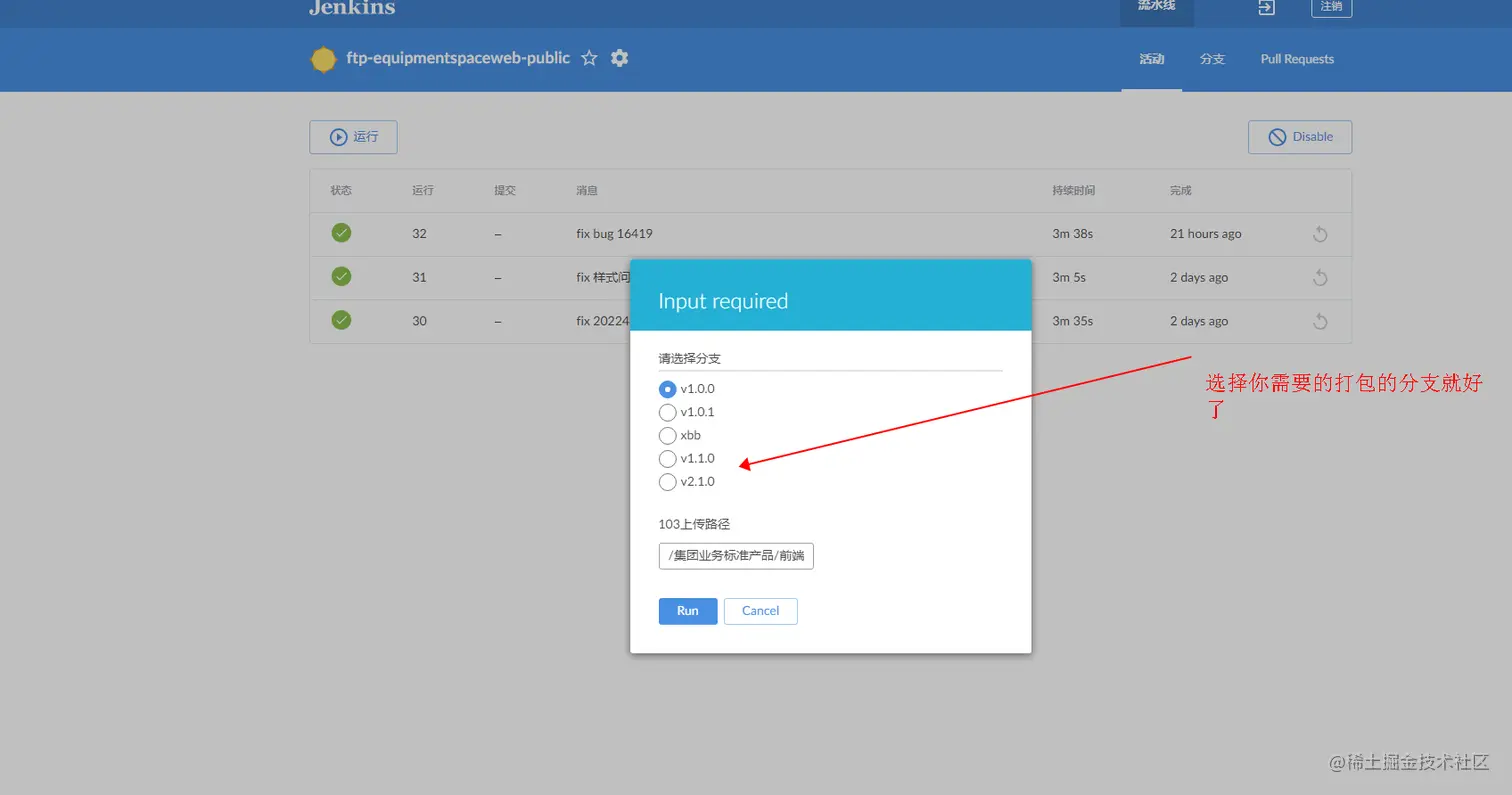Viewport: 1512px width, 795px height.
Task: Switch to the 分支 tab
Action: click(x=1212, y=59)
